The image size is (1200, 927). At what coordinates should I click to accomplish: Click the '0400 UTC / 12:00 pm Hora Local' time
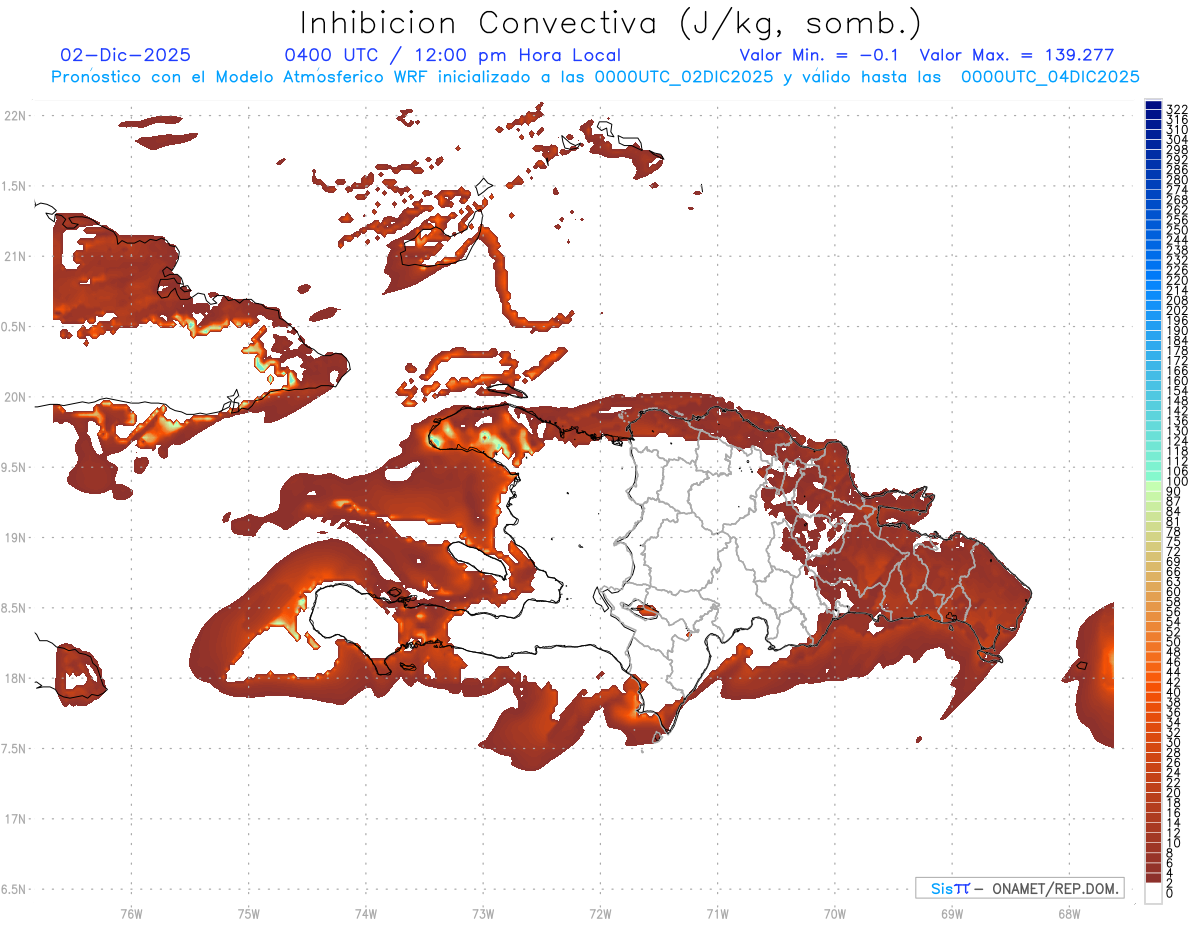click(453, 55)
